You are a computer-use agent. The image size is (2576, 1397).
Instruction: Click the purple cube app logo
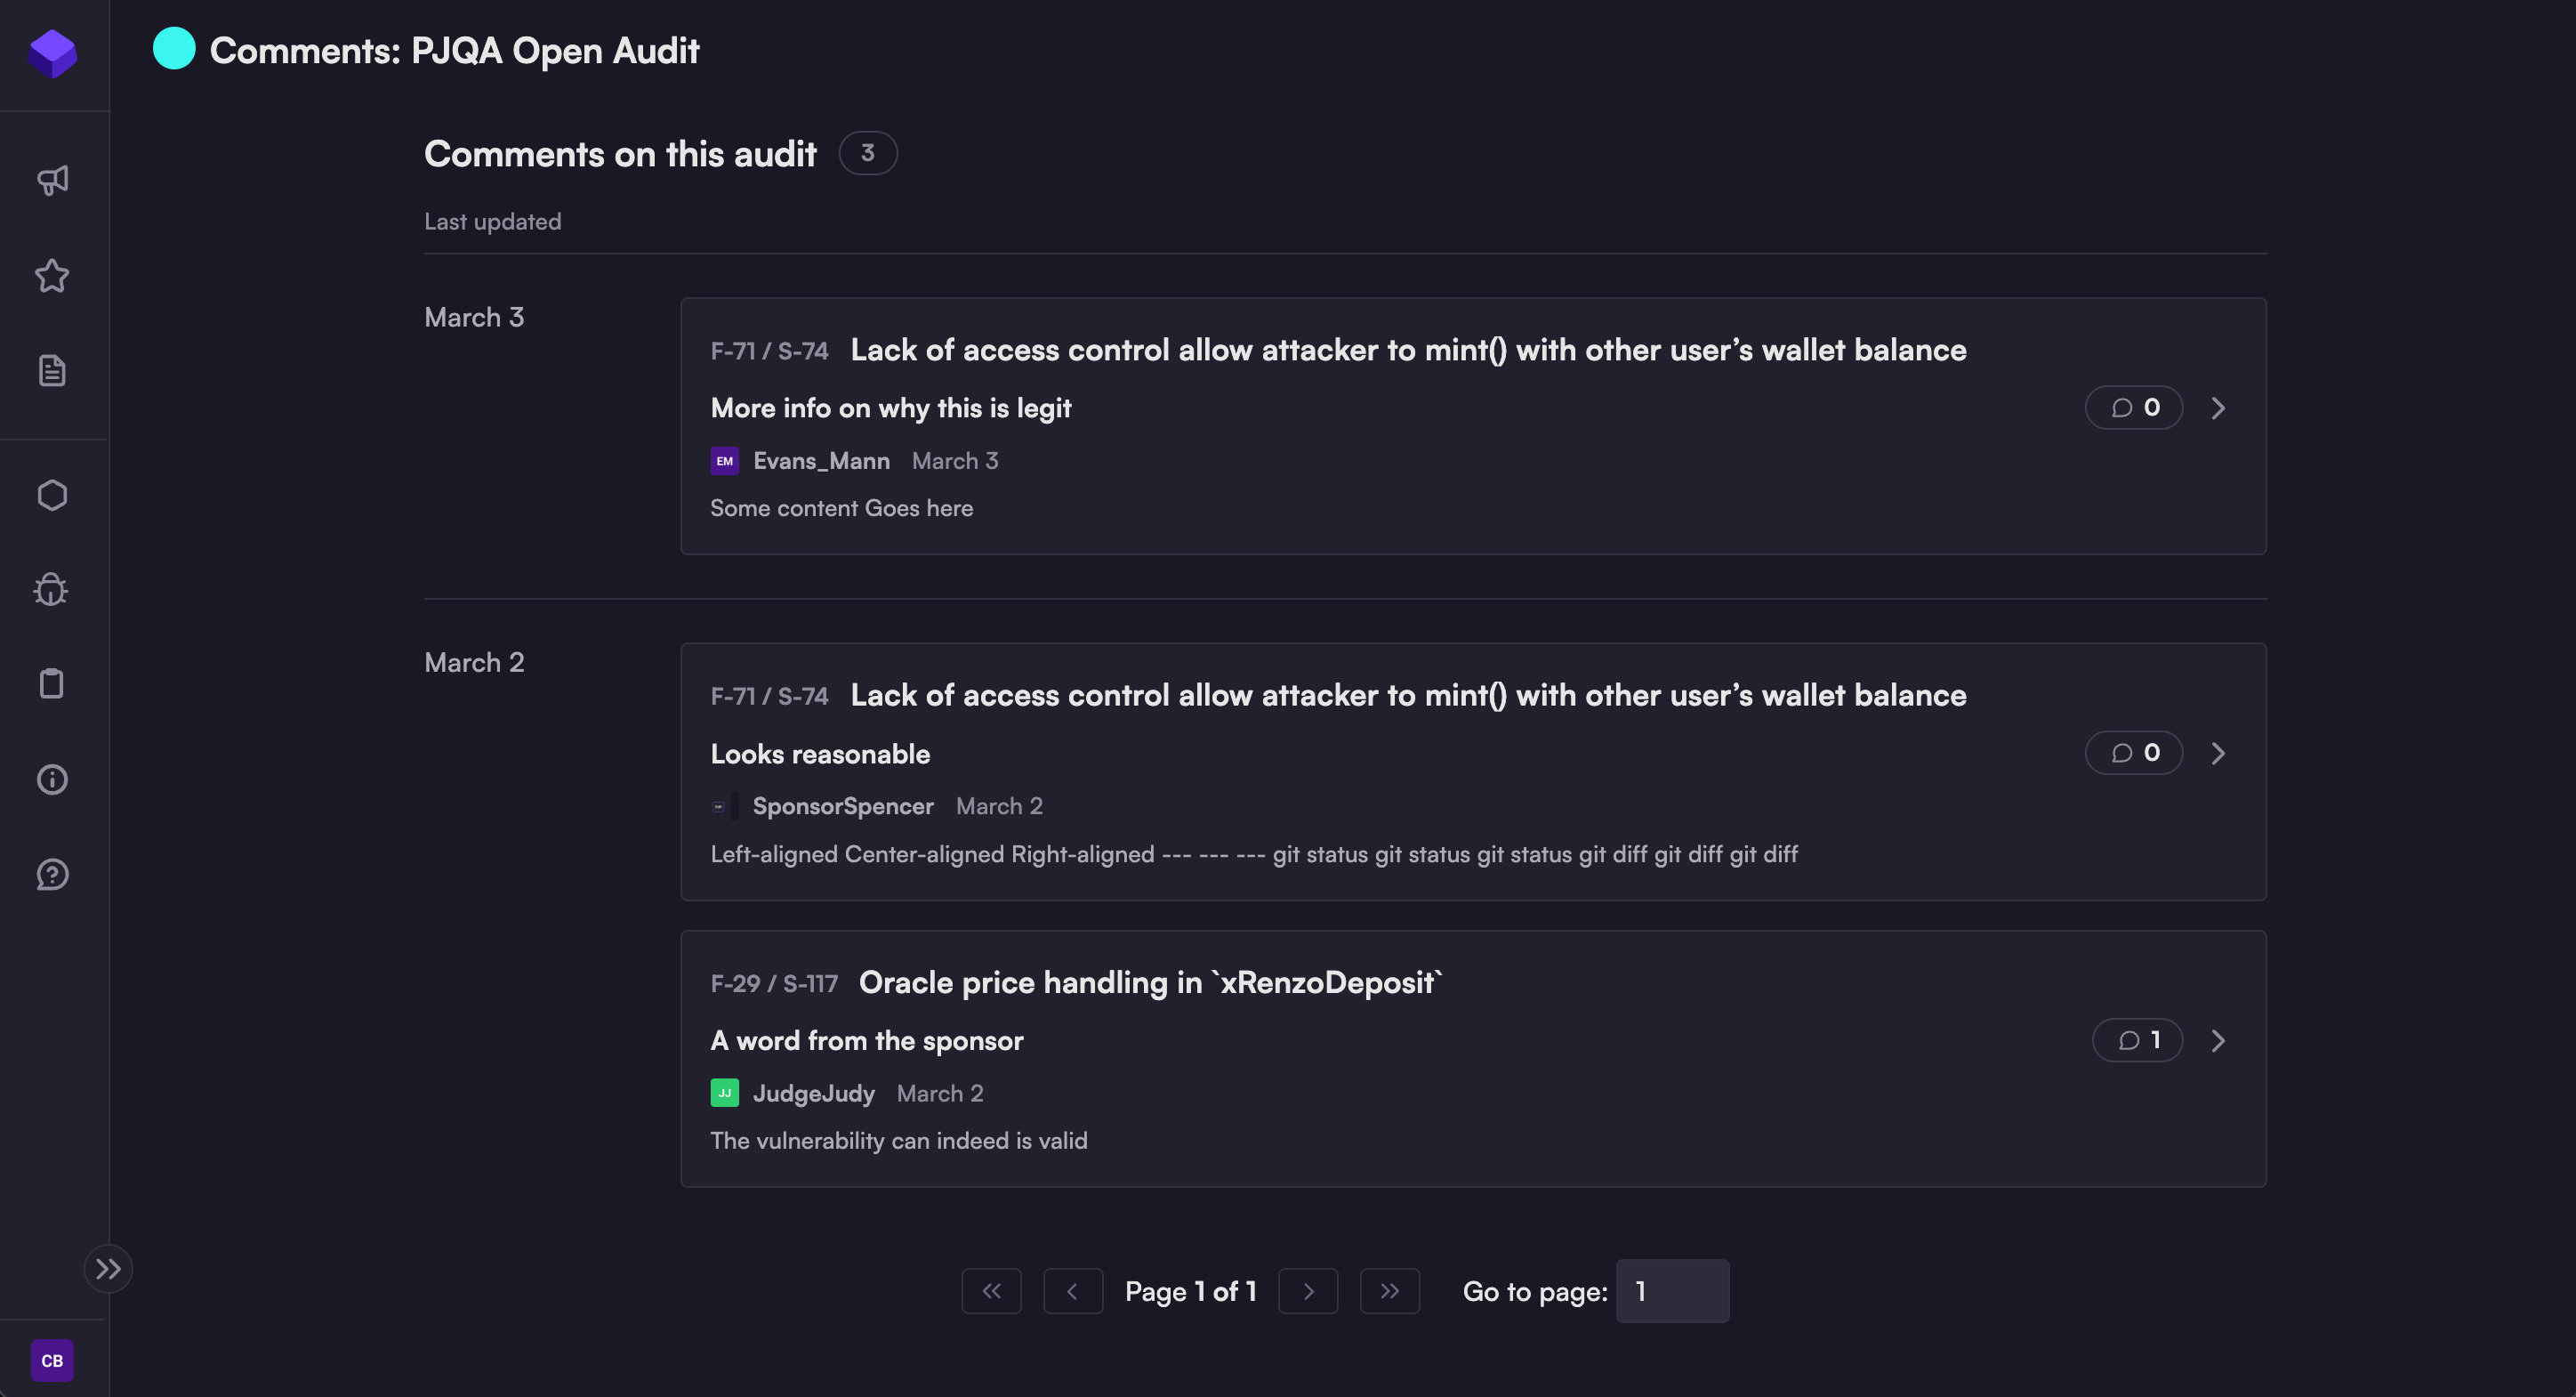53,53
